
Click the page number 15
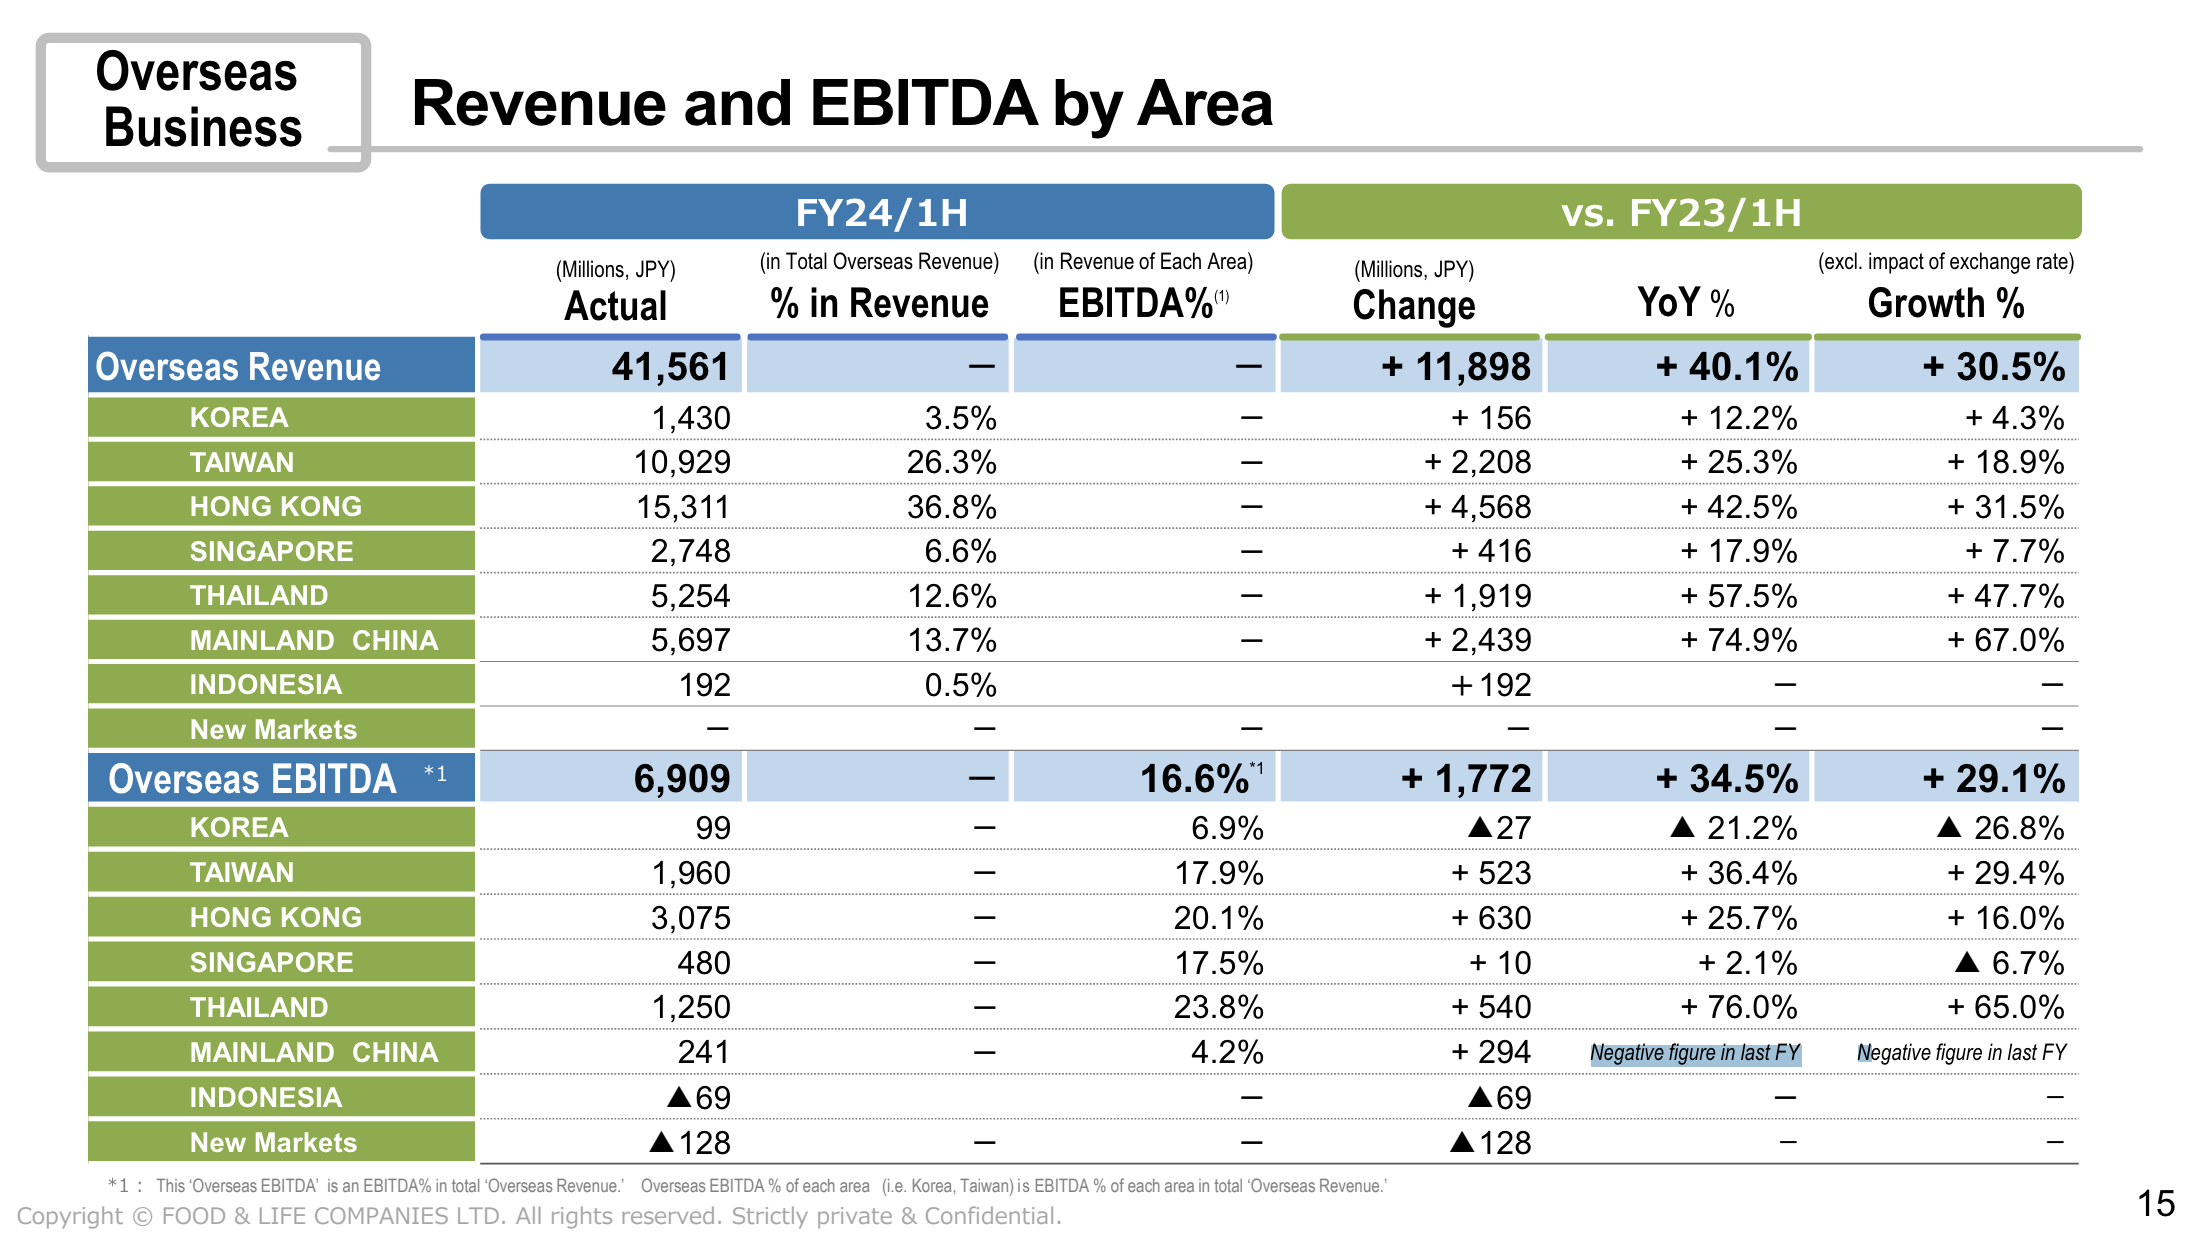point(2155,1203)
